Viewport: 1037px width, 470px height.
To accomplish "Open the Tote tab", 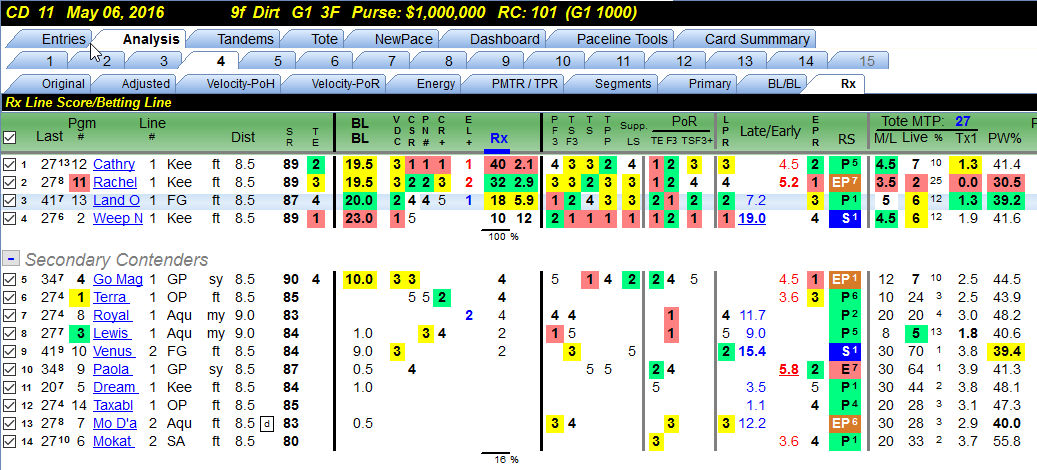I will [x=324, y=39].
